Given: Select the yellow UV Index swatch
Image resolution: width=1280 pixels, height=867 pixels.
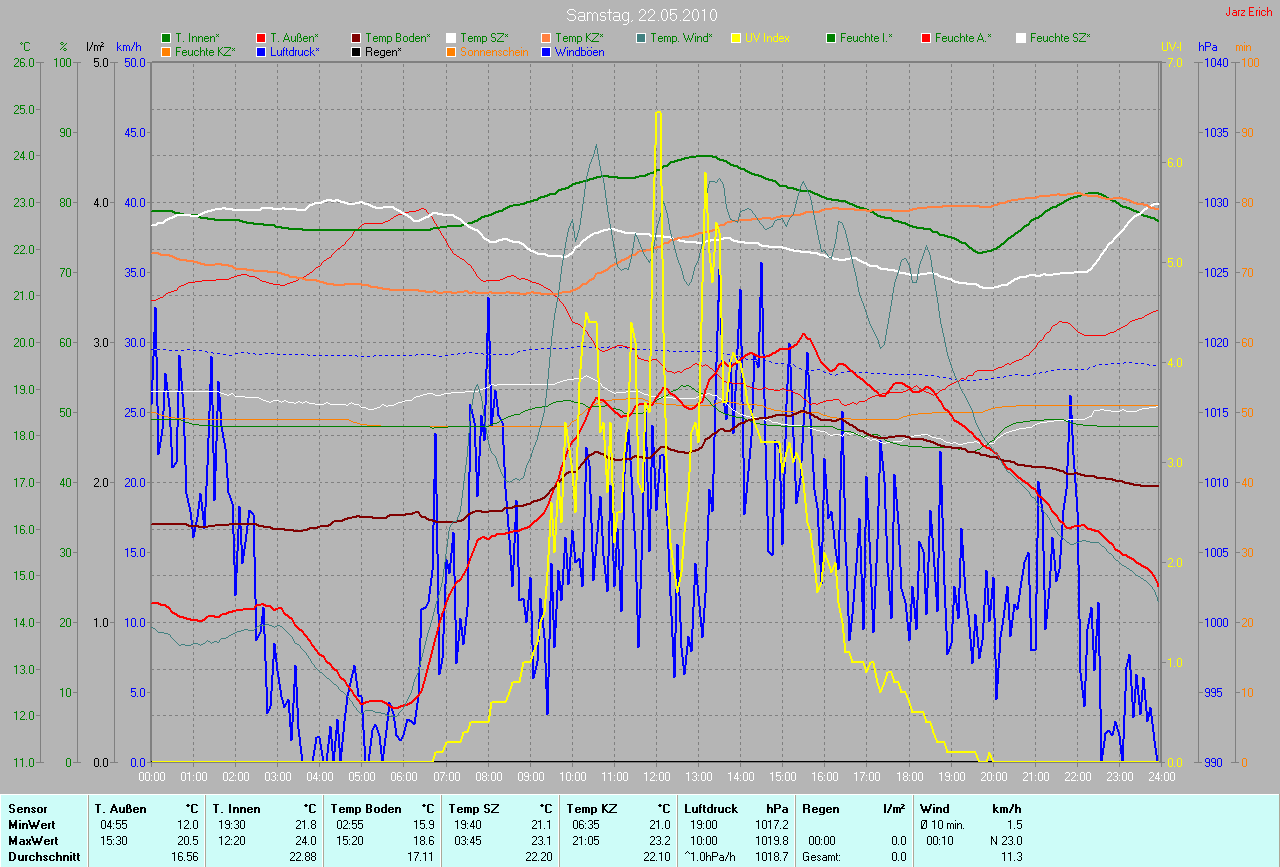Looking at the screenshot, I should (736, 38).
